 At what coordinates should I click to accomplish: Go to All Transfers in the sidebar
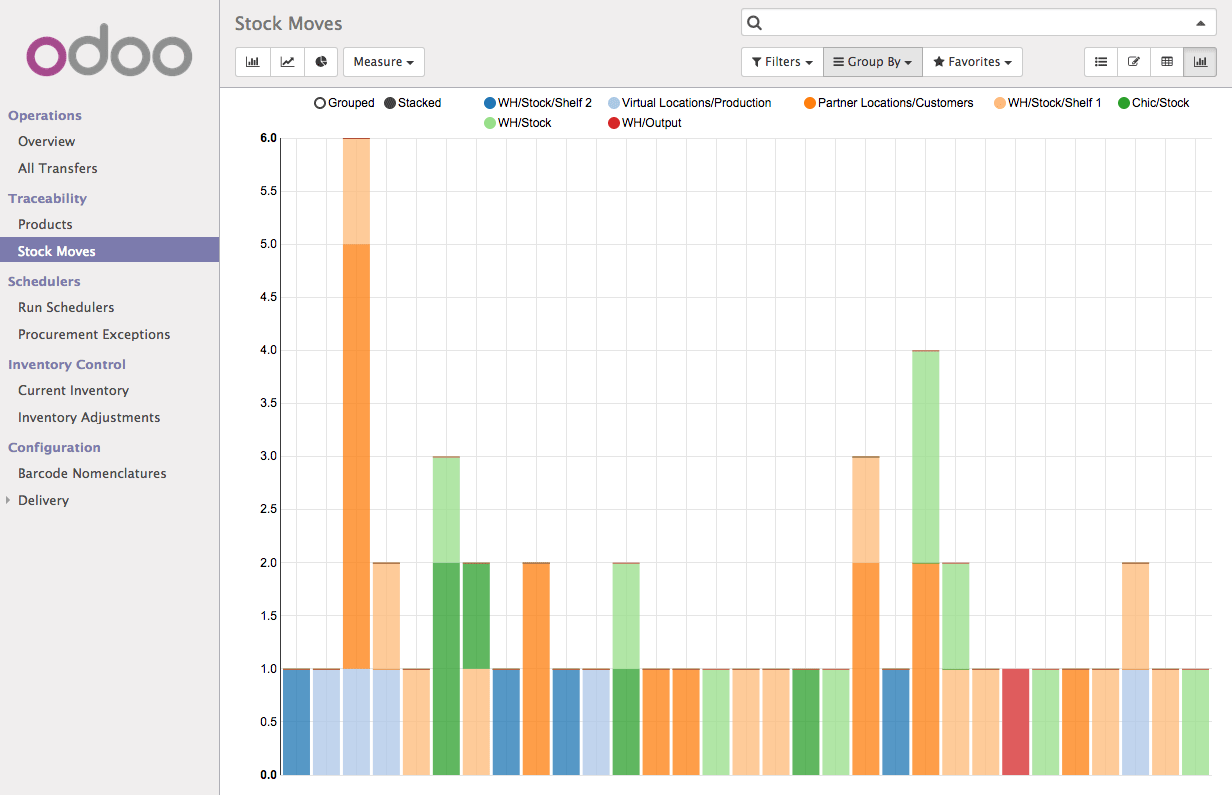pos(57,168)
